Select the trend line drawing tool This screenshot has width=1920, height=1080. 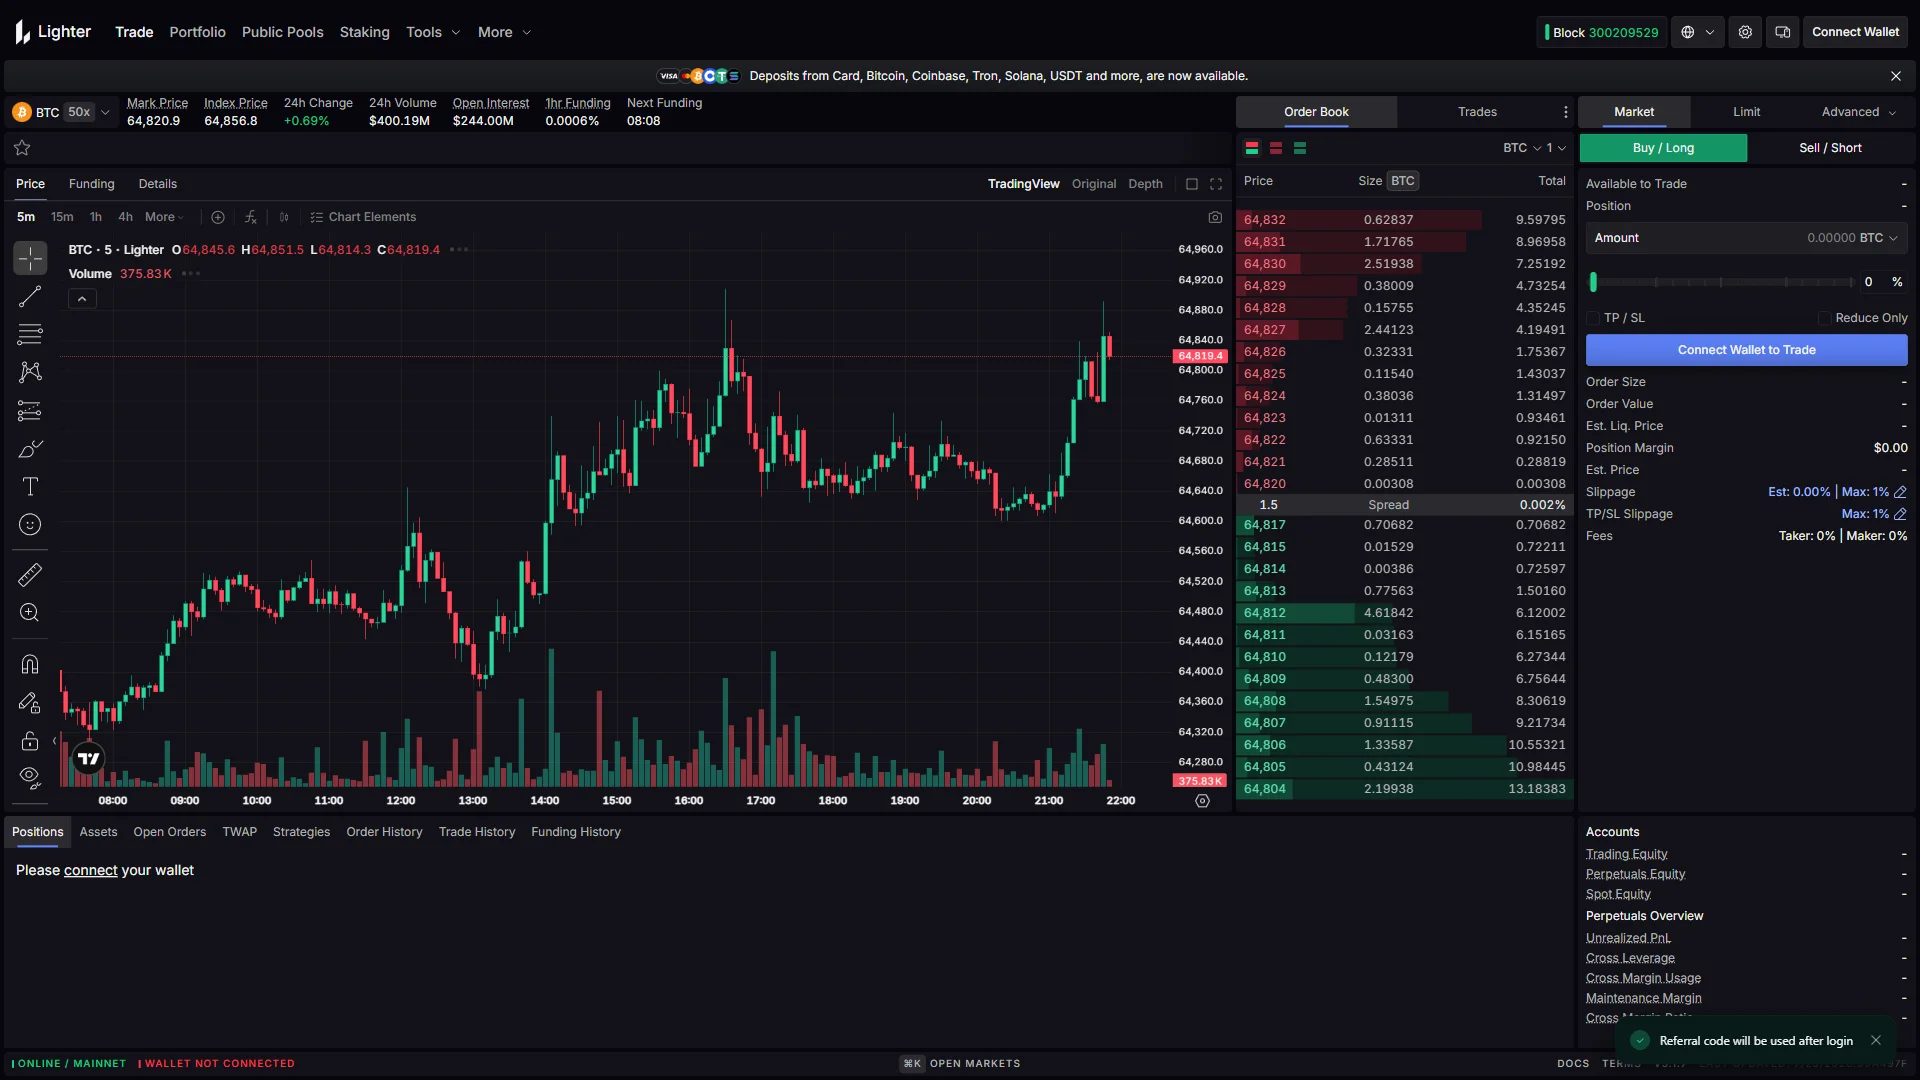pyautogui.click(x=30, y=296)
